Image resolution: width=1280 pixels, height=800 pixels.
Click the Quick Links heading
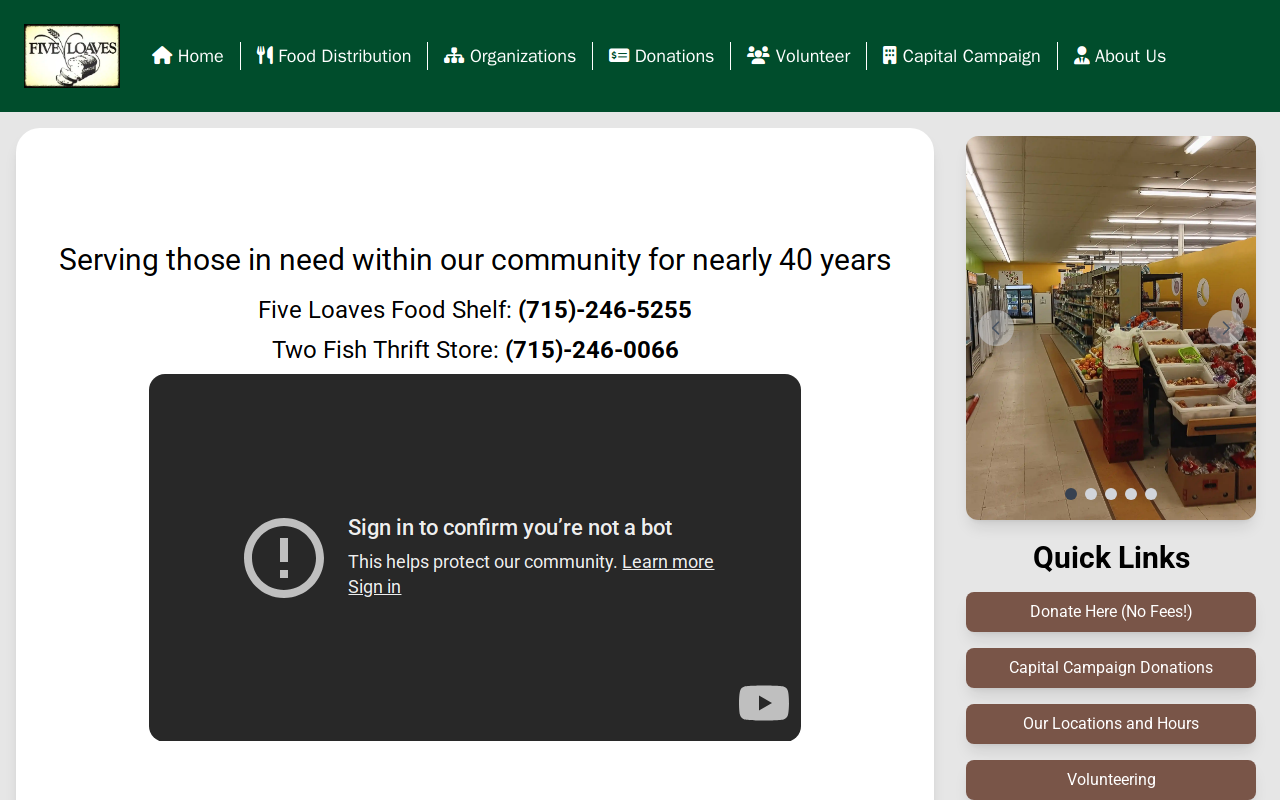1111,558
